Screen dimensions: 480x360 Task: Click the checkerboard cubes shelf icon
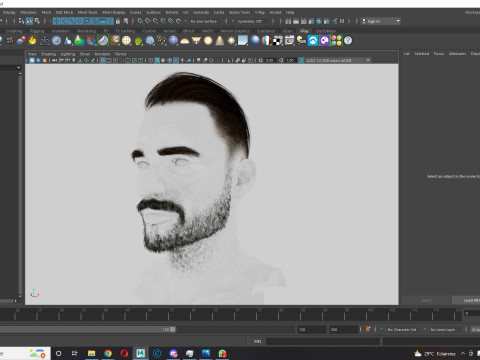pos(278,41)
